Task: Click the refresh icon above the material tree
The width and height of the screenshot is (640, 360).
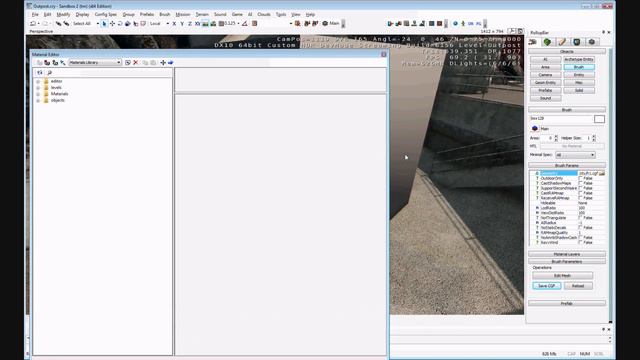Action: 40,73
